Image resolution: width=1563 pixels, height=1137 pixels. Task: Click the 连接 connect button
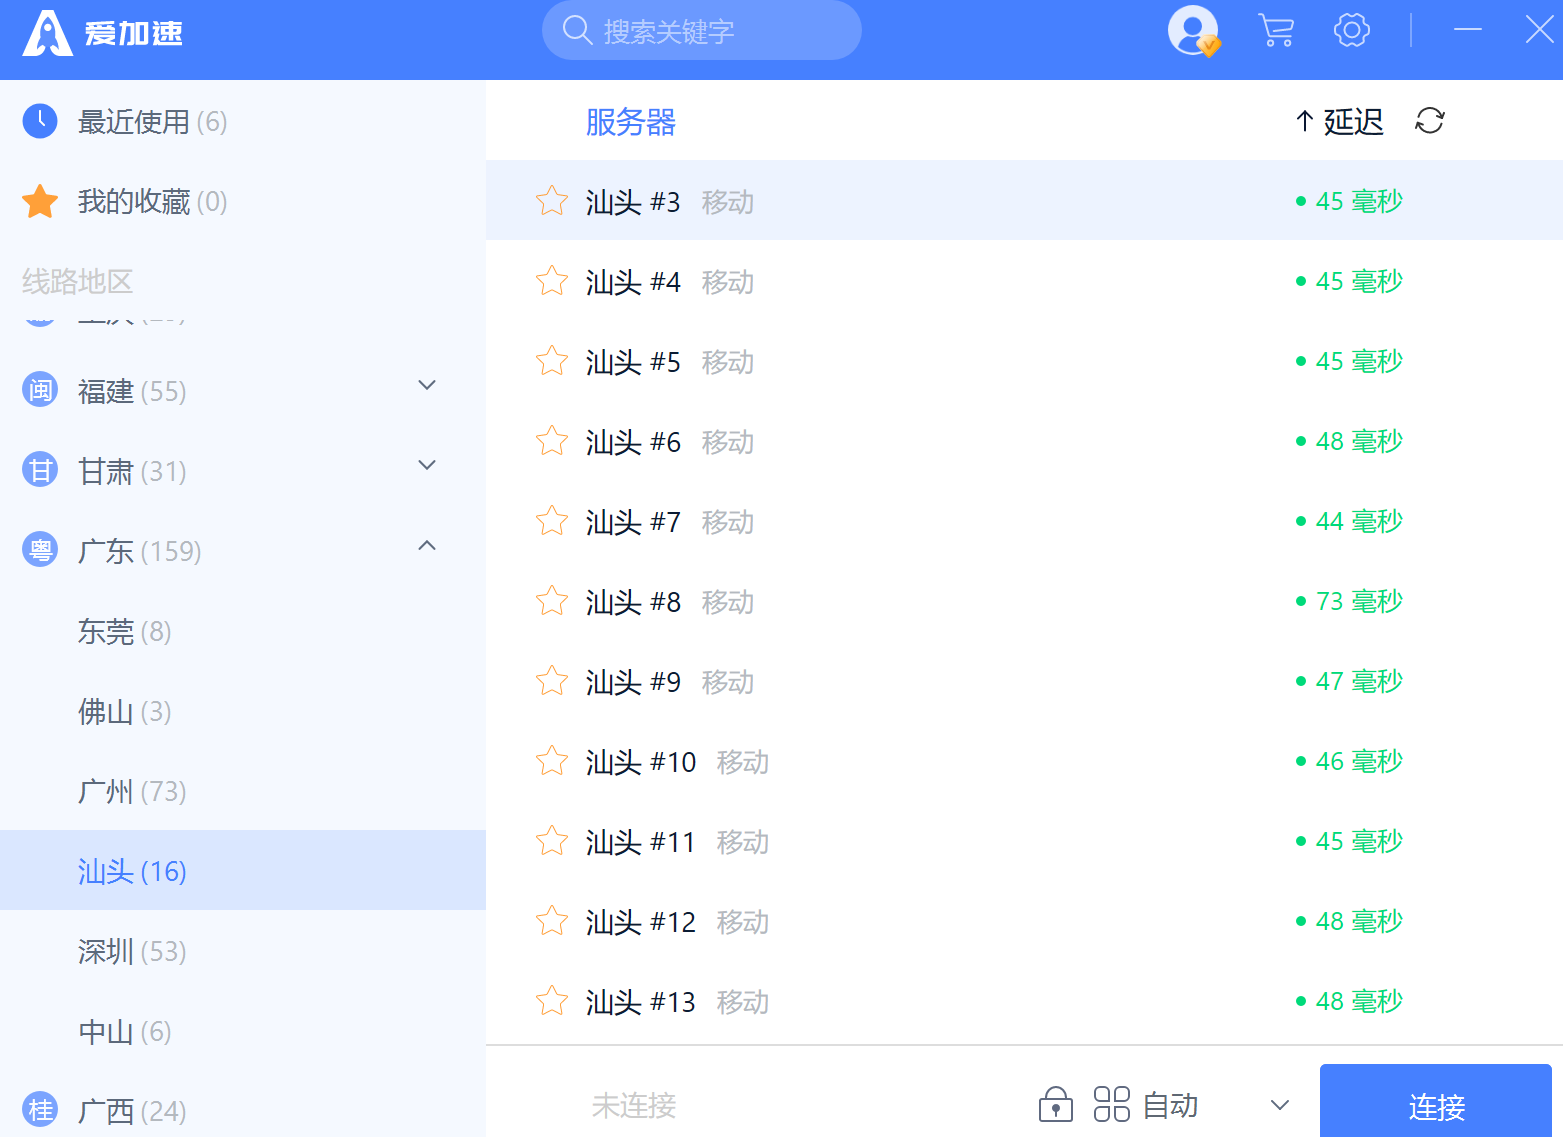click(1436, 1101)
